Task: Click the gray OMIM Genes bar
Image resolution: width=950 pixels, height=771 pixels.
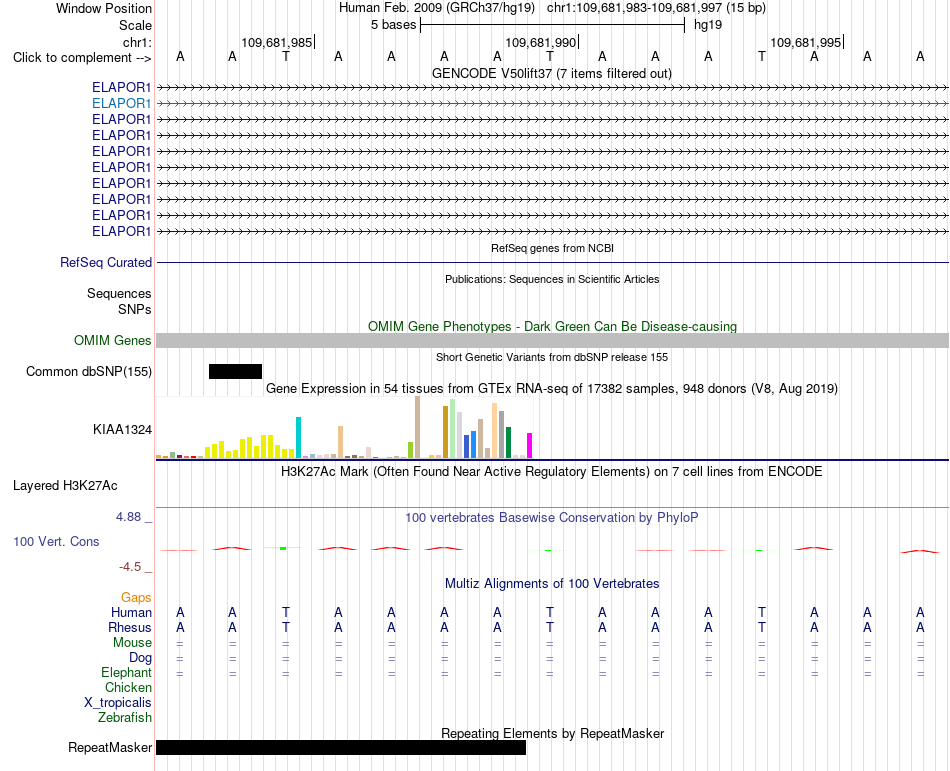Action: pos(552,340)
